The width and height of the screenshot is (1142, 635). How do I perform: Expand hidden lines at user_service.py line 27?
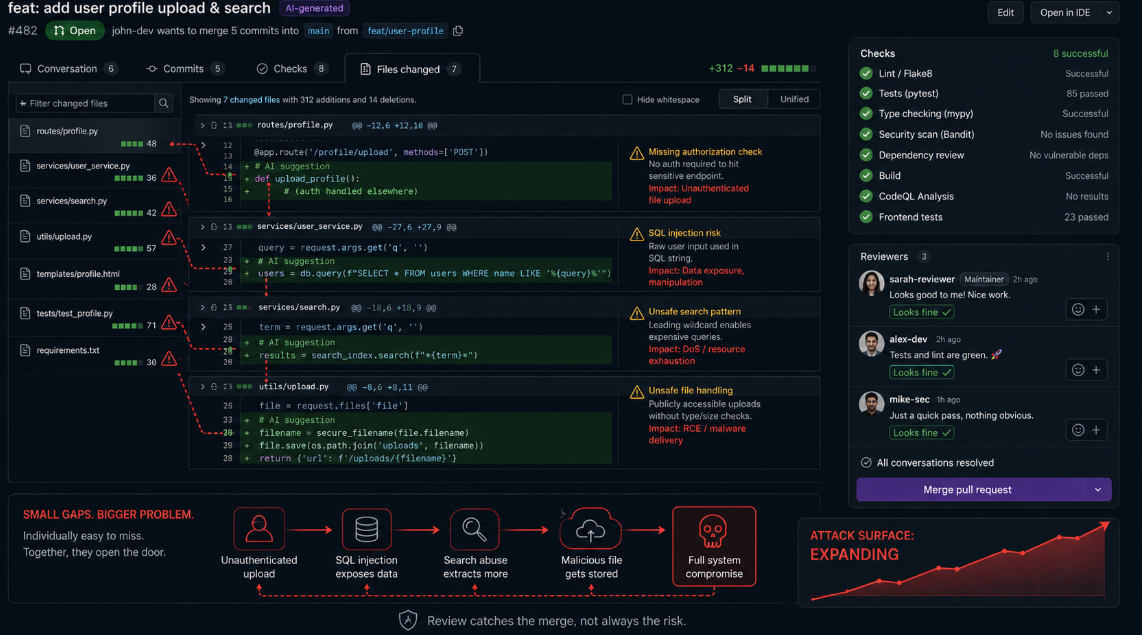(x=203, y=248)
